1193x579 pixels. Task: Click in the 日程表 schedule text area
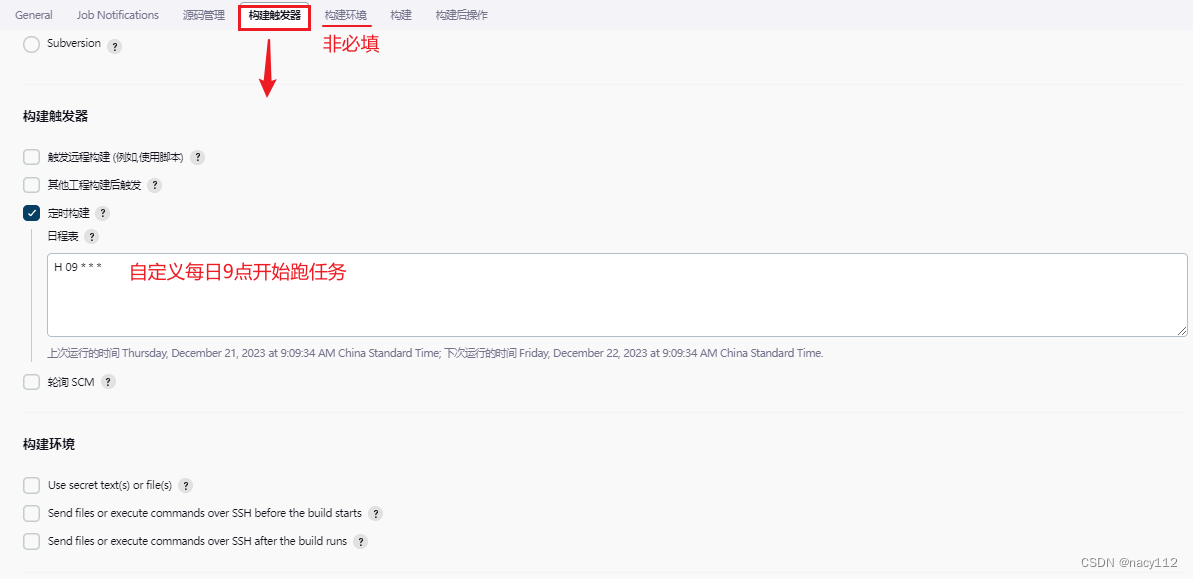click(617, 295)
